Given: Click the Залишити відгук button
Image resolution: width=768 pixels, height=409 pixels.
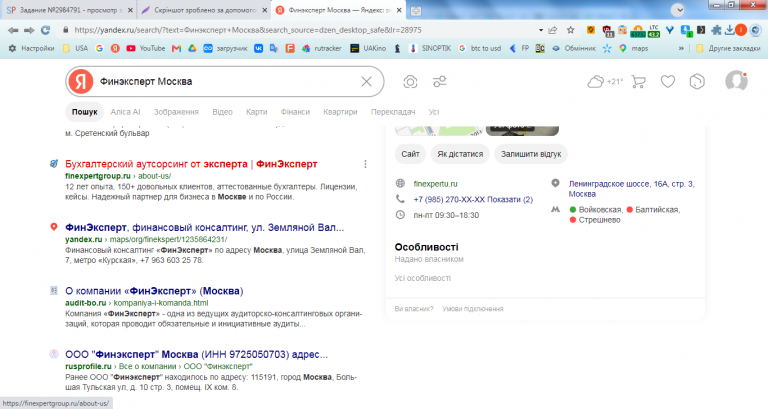Looking at the screenshot, I should click(531, 154).
